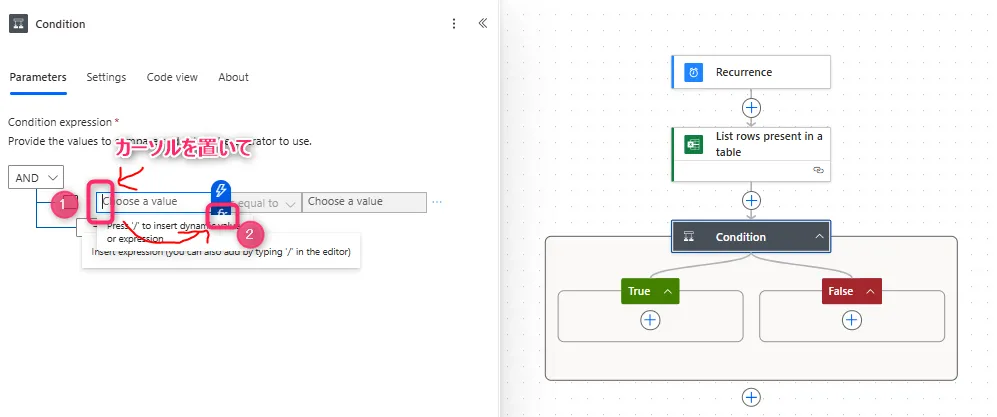The height and width of the screenshot is (417, 997).
Task: Open the Code view tab
Action: coord(172,77)
